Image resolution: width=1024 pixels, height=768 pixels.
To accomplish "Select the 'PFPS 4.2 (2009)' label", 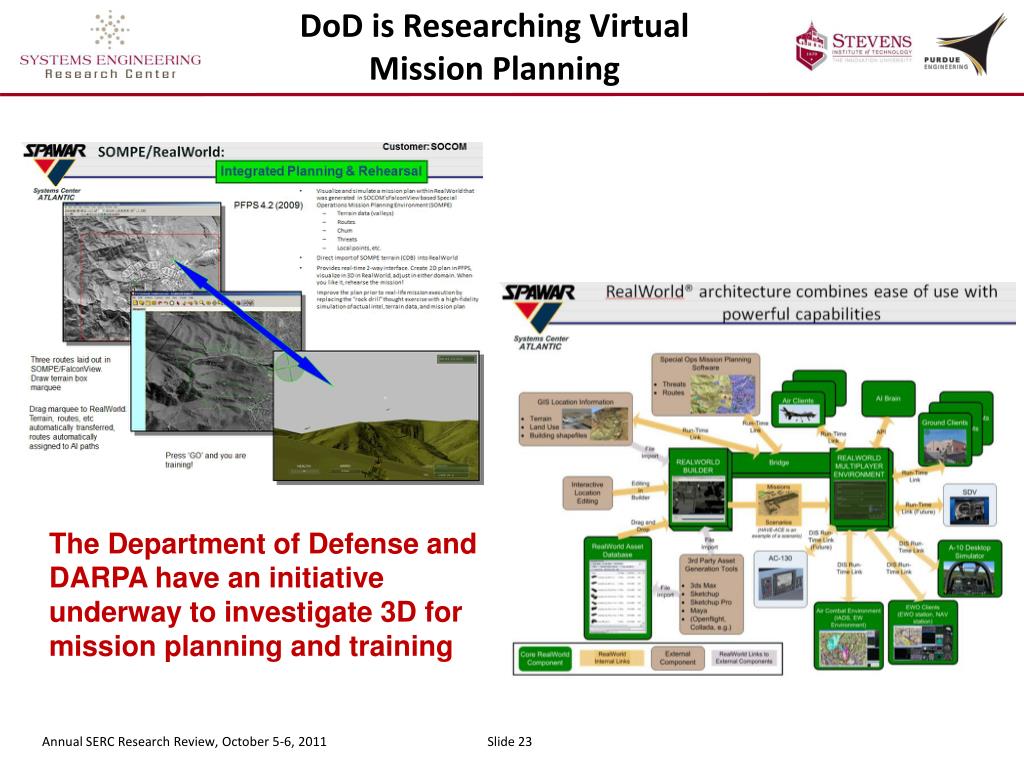I will tap(268, 205).
